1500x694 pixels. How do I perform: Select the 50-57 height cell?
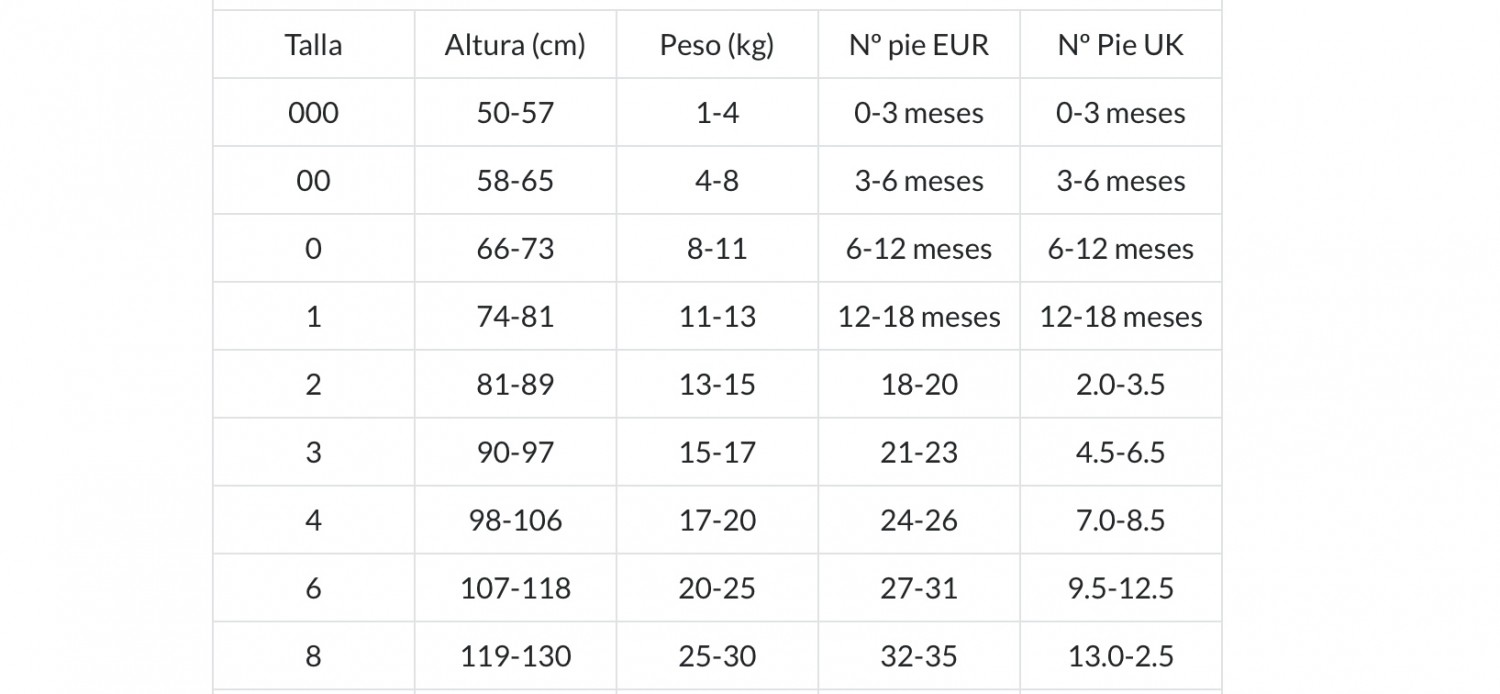point(515,113)
